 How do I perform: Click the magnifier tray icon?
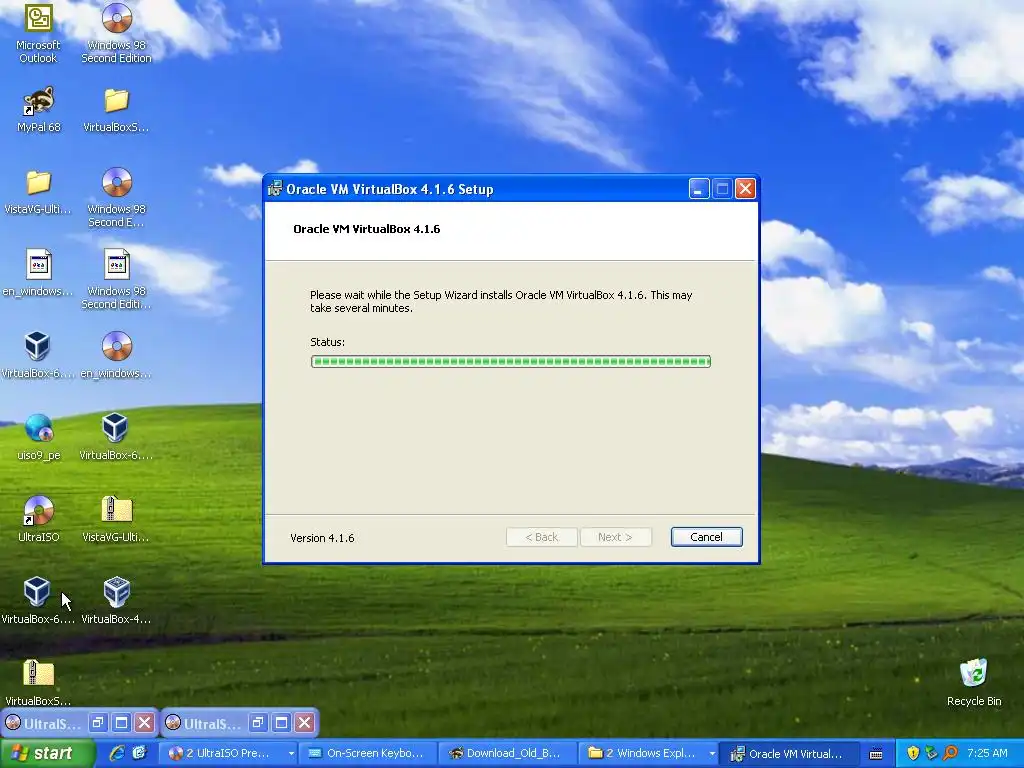950,753
